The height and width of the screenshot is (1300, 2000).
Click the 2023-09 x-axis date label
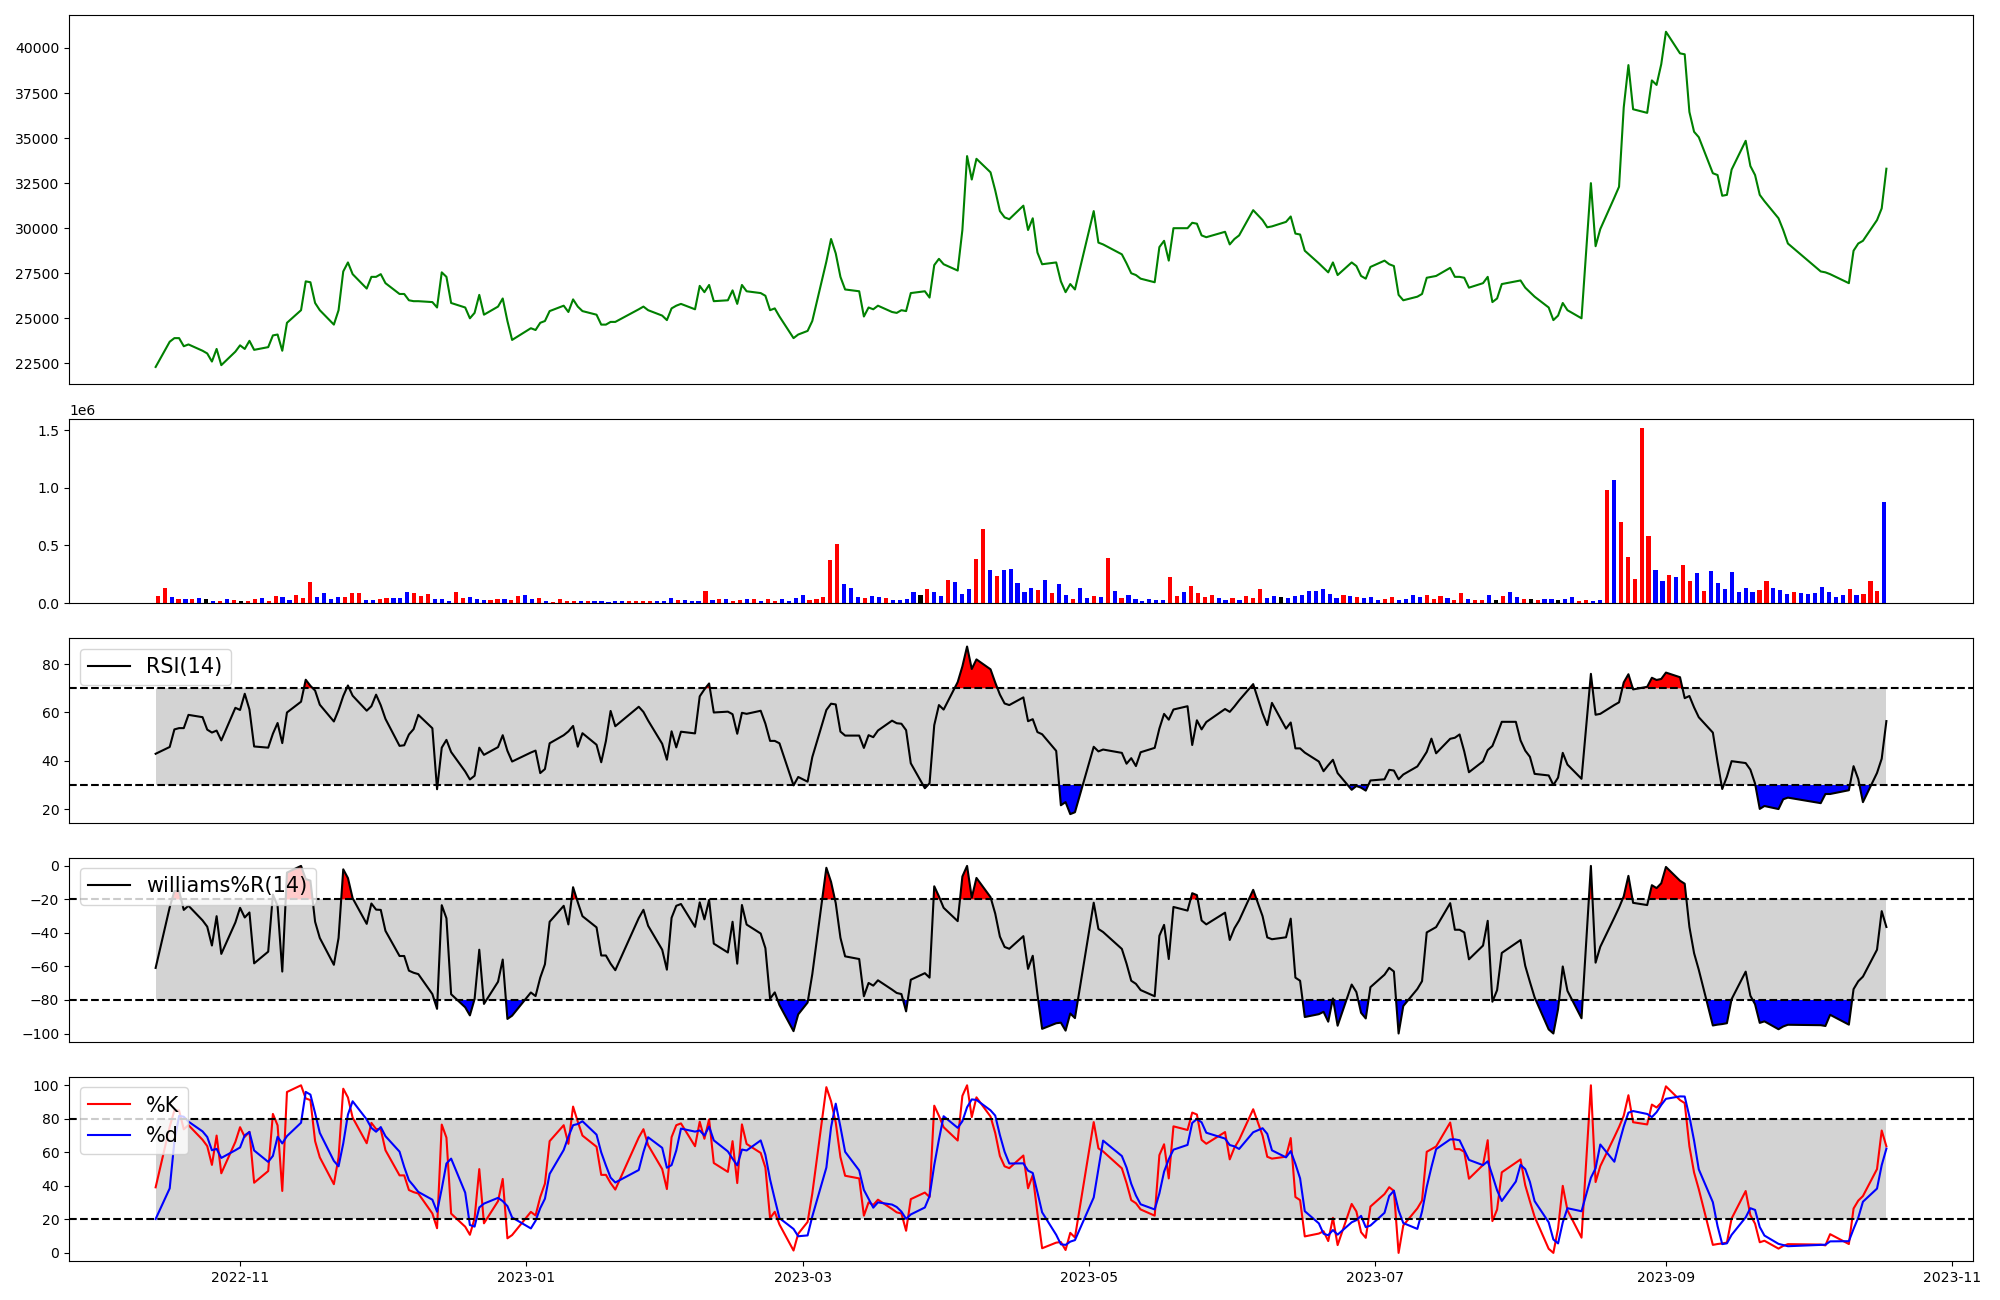(1666, 1277)
